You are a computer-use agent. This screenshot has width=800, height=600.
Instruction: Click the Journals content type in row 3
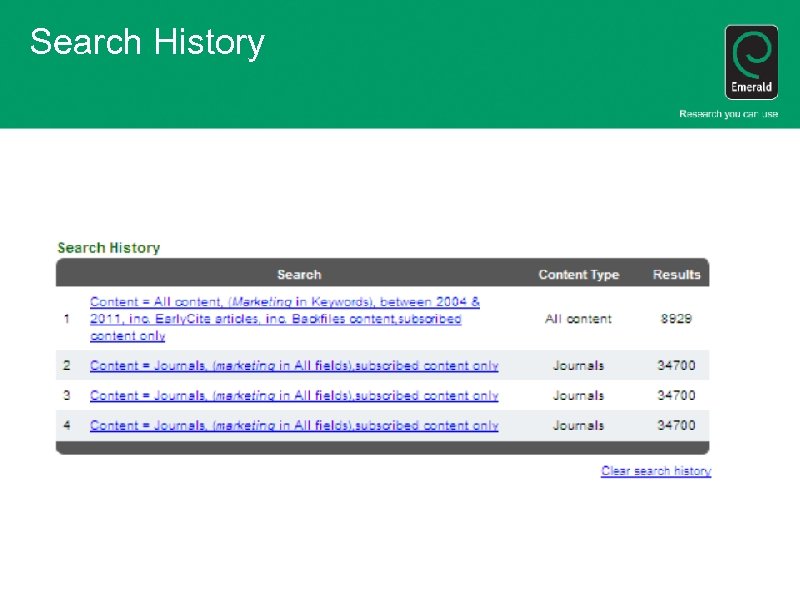pyautogui.click(x=579, y=396)
